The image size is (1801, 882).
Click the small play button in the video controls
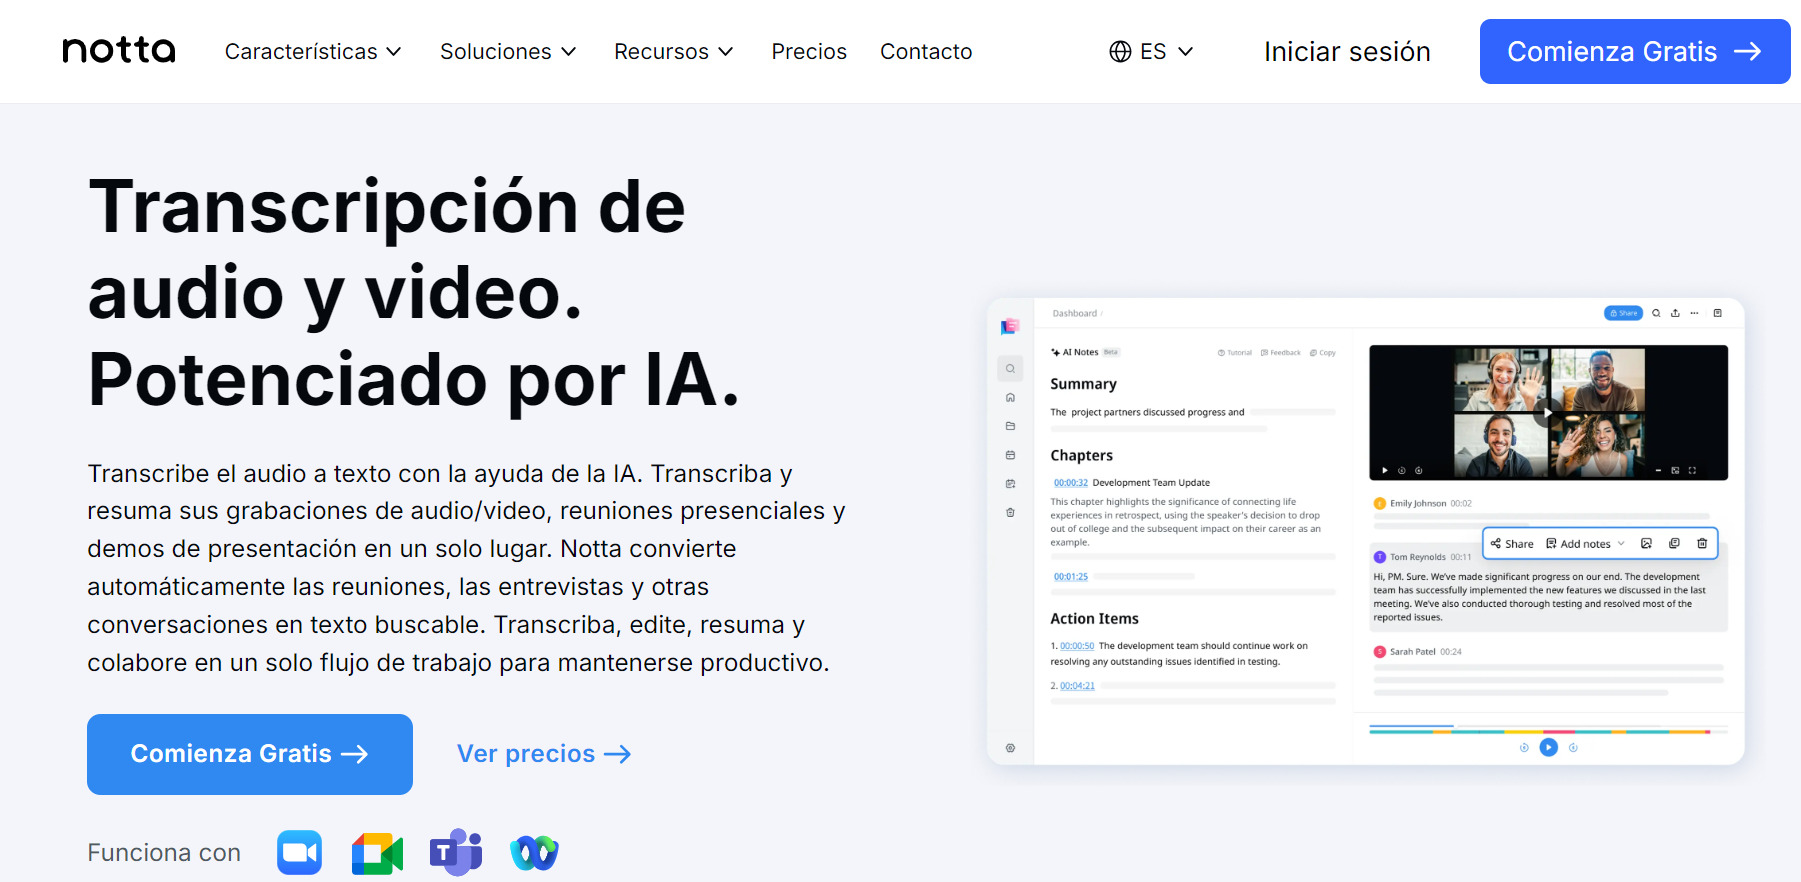[1385, 470]
